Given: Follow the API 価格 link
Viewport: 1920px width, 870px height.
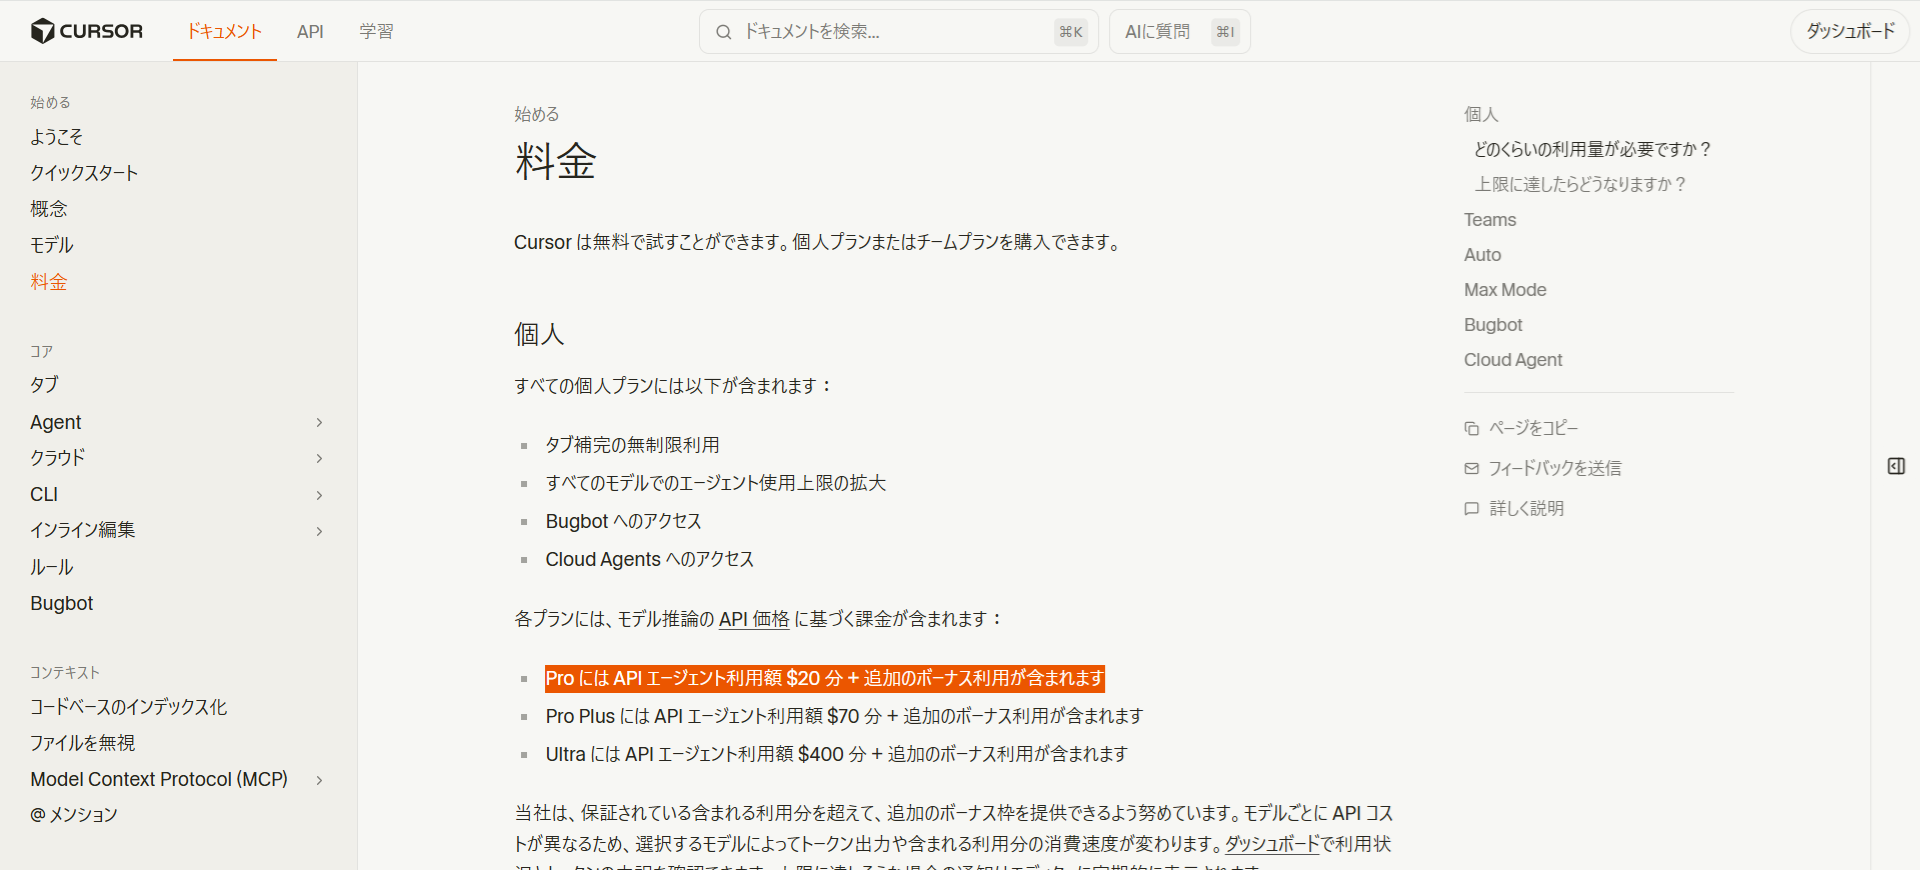Looking at the screenshot, I should click(754, 619).
